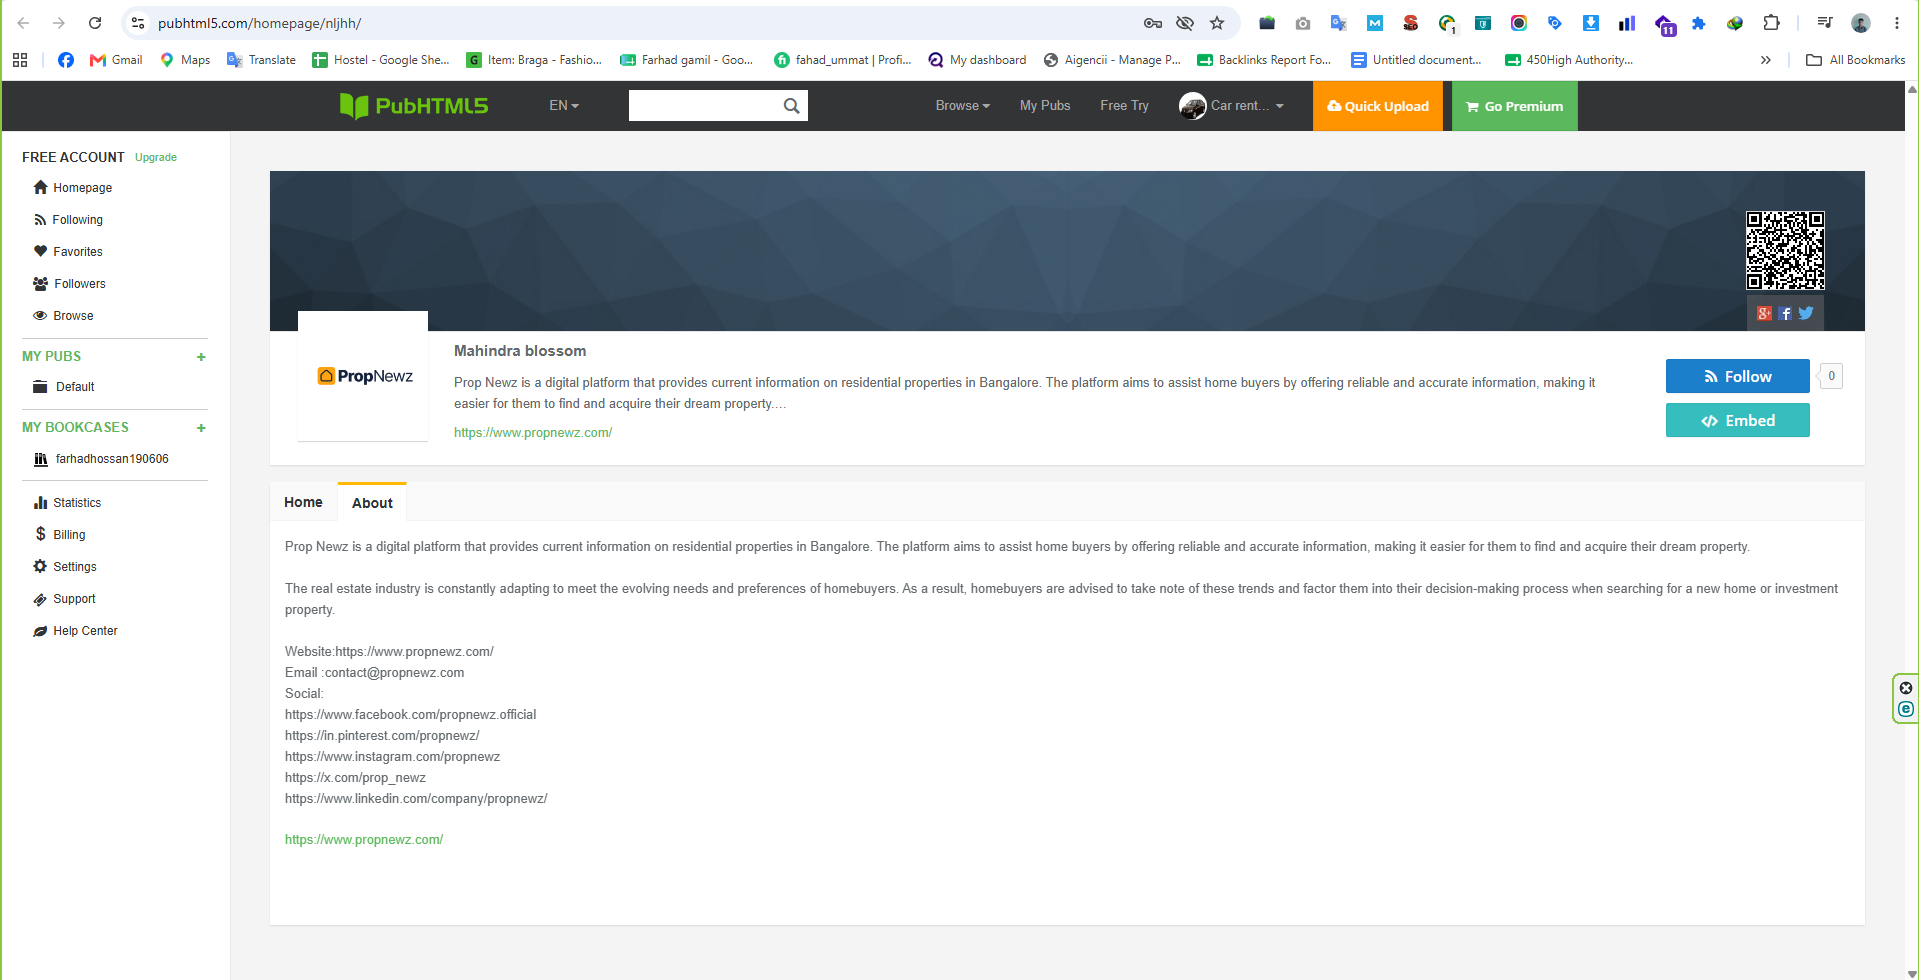
Task: Click page scrollbar down arrow
Action: tap(1912, 973)
